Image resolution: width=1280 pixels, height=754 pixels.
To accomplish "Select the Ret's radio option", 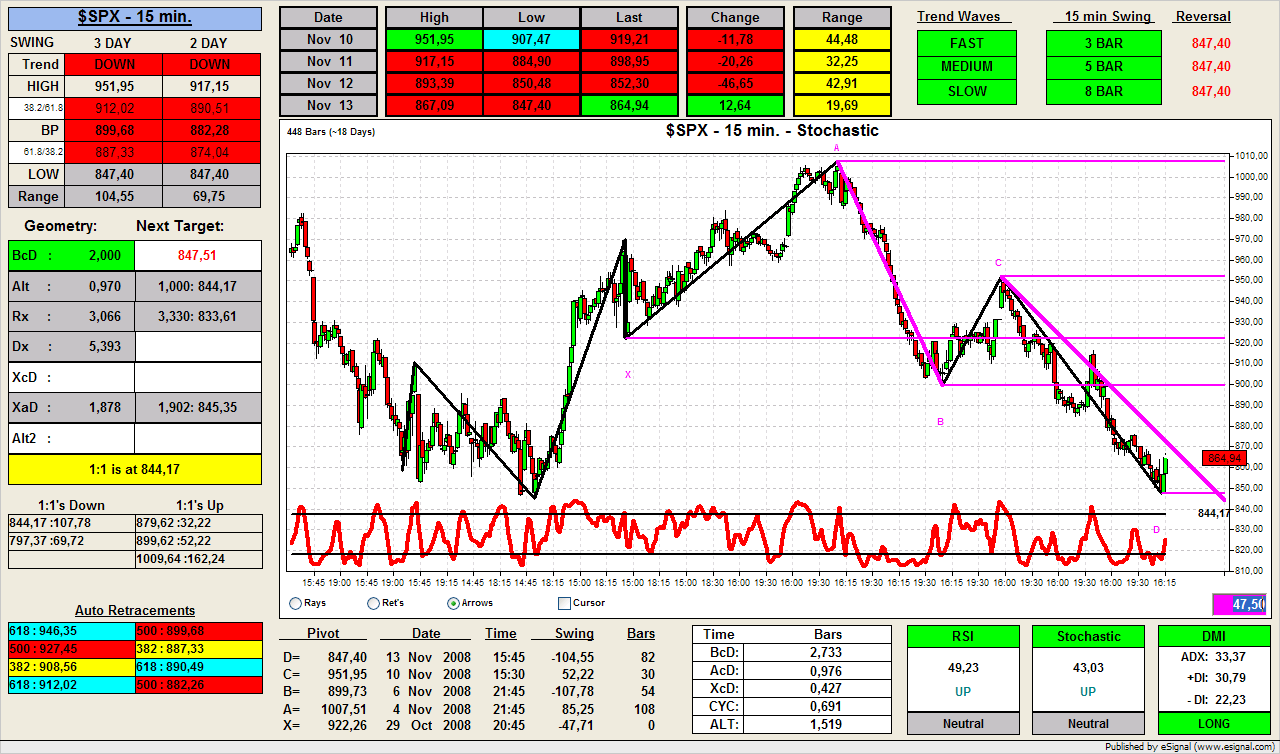I will pyautogui.click(x=373, y=603).
